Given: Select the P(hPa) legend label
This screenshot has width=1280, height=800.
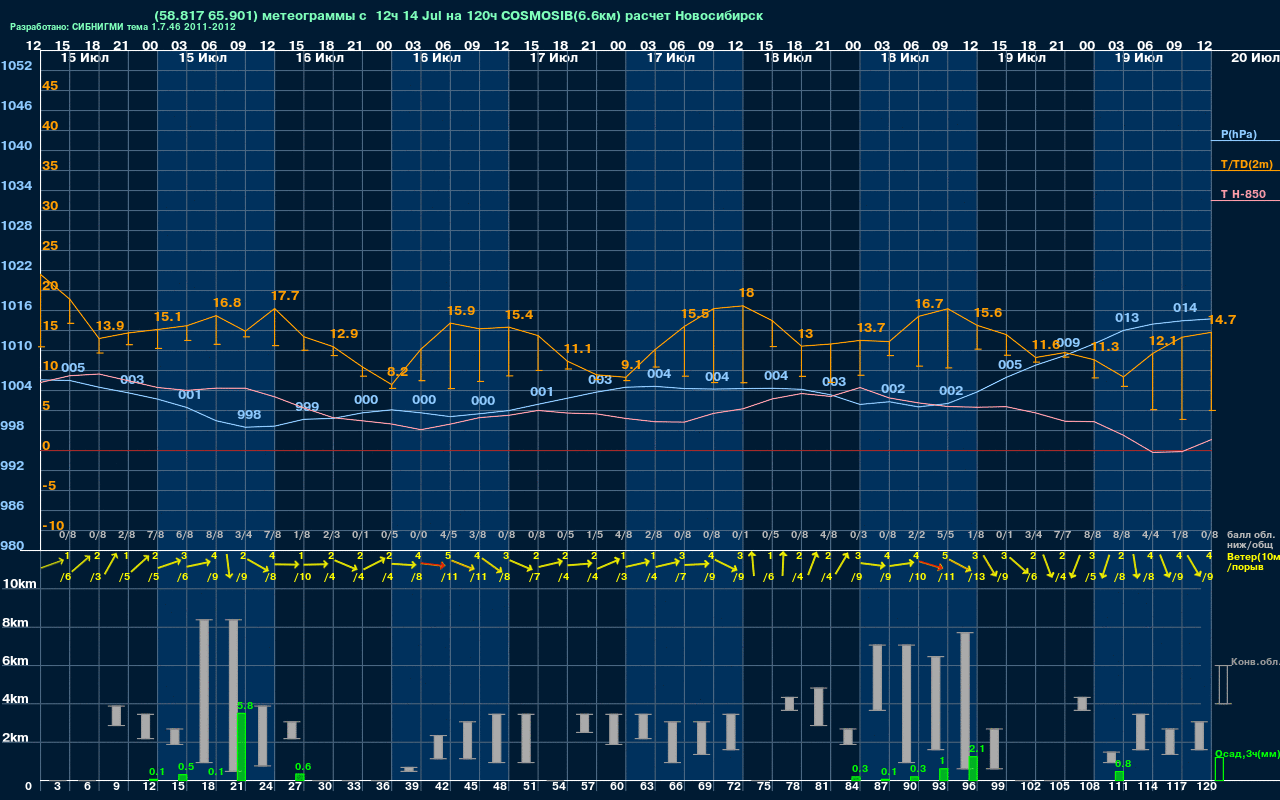Looking at the screenshot, I should [1239, 134].
